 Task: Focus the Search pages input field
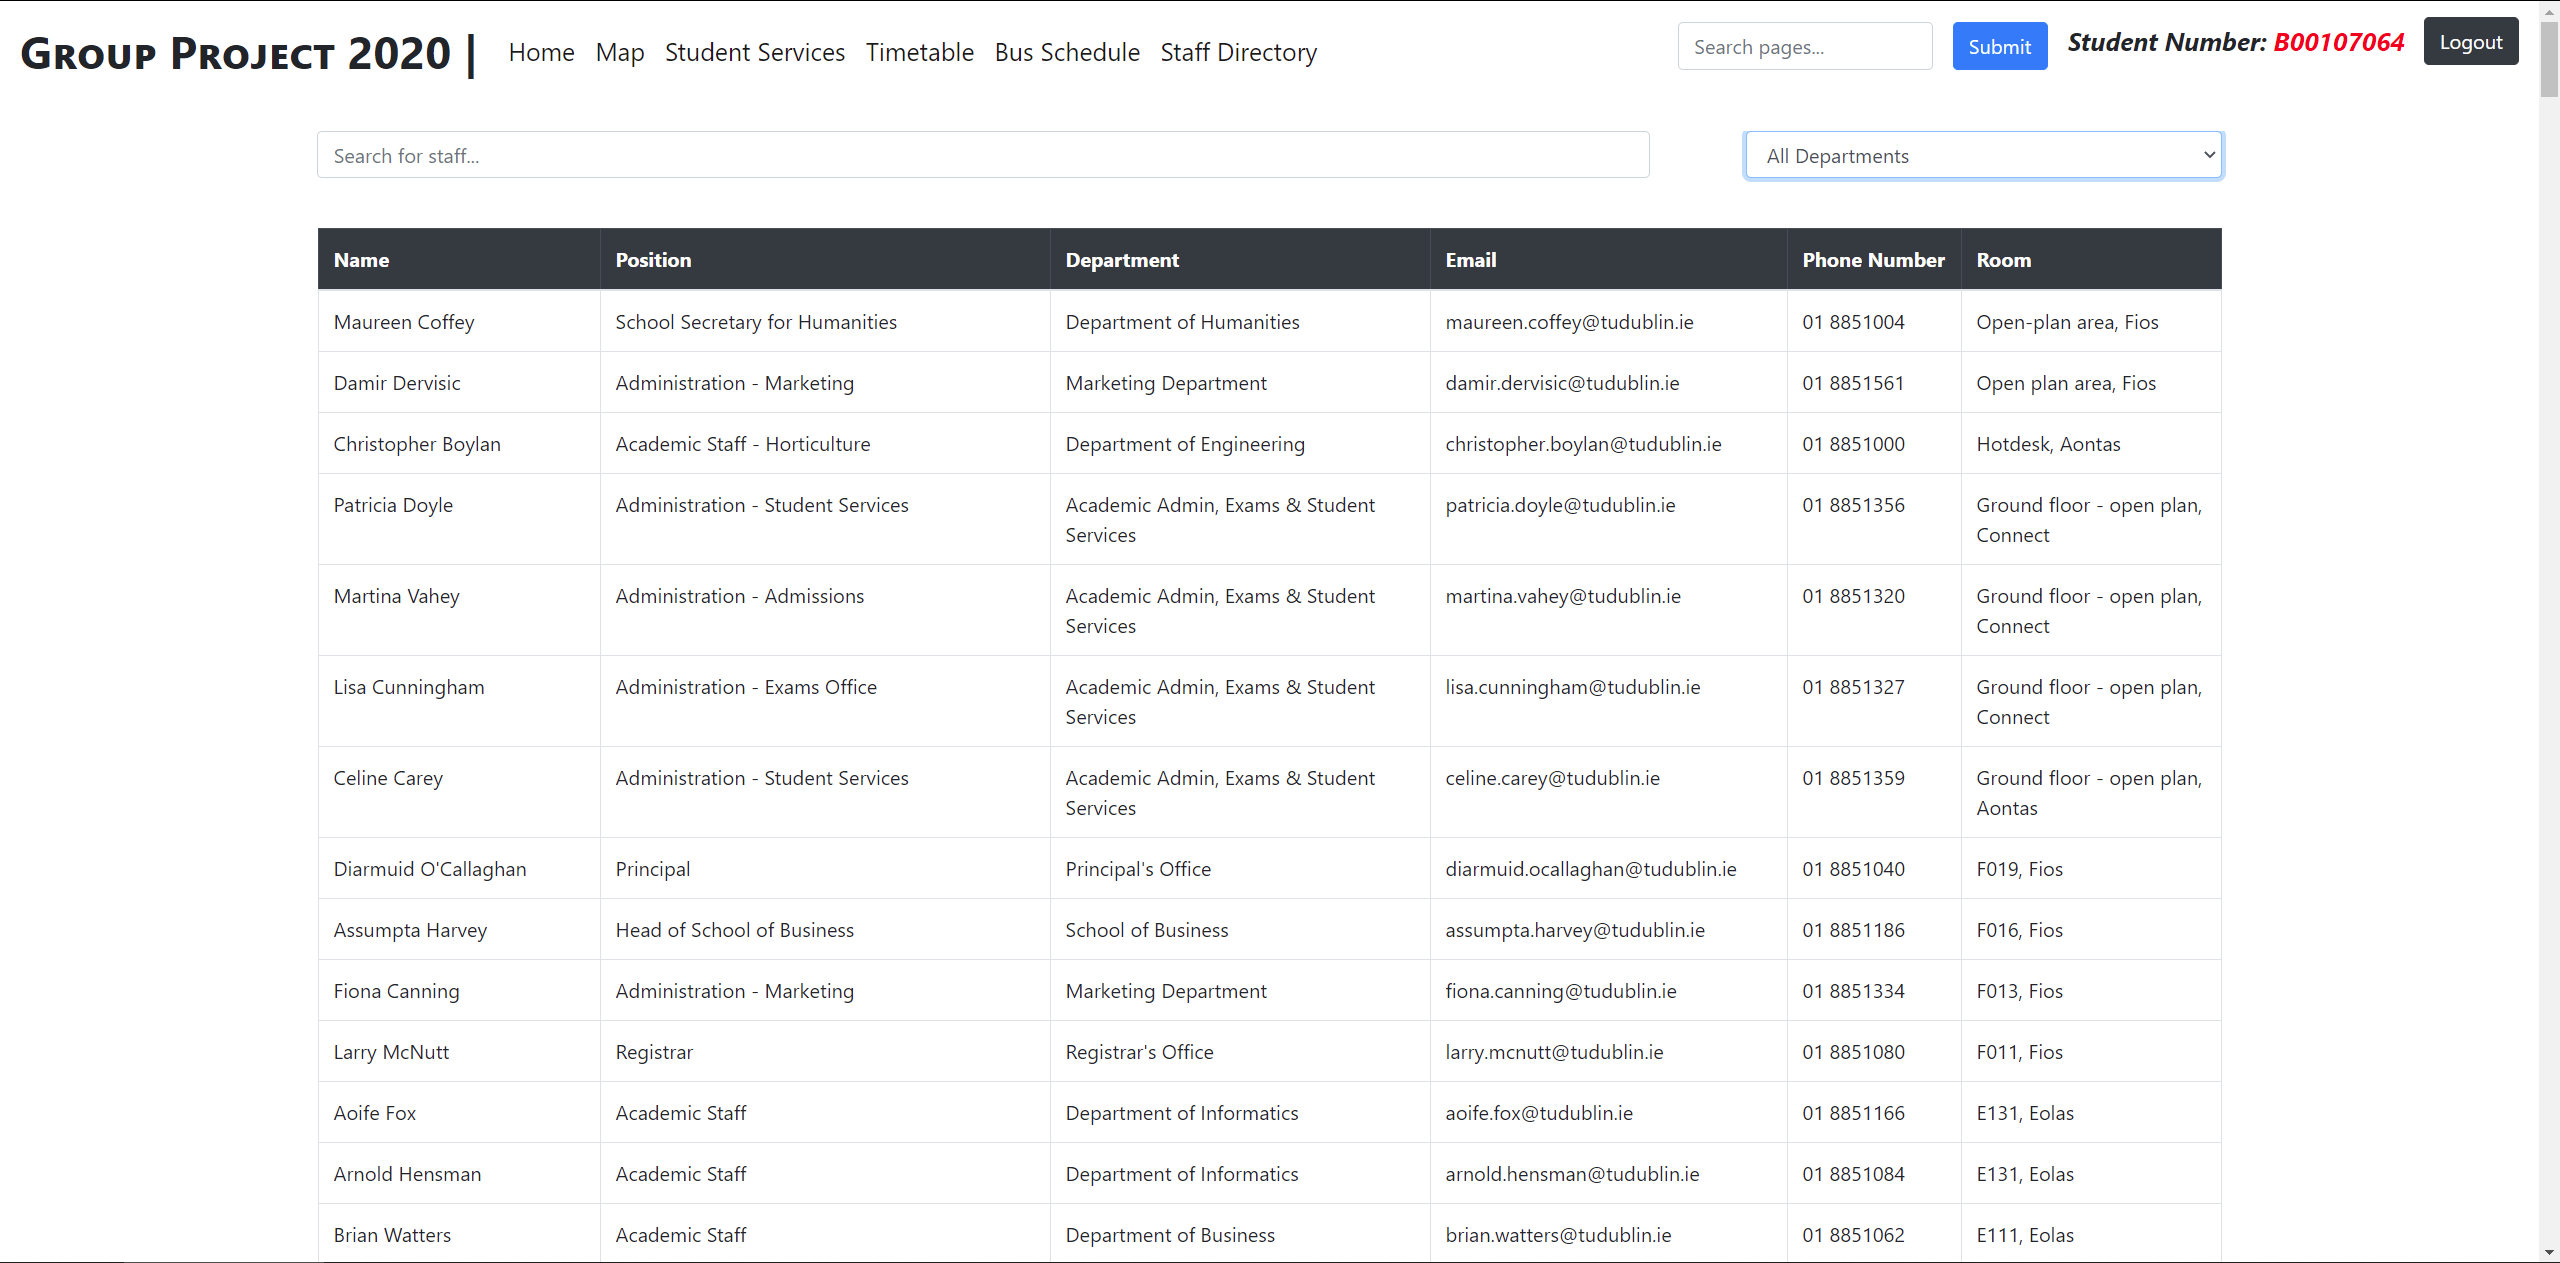tap(1805, 46)
